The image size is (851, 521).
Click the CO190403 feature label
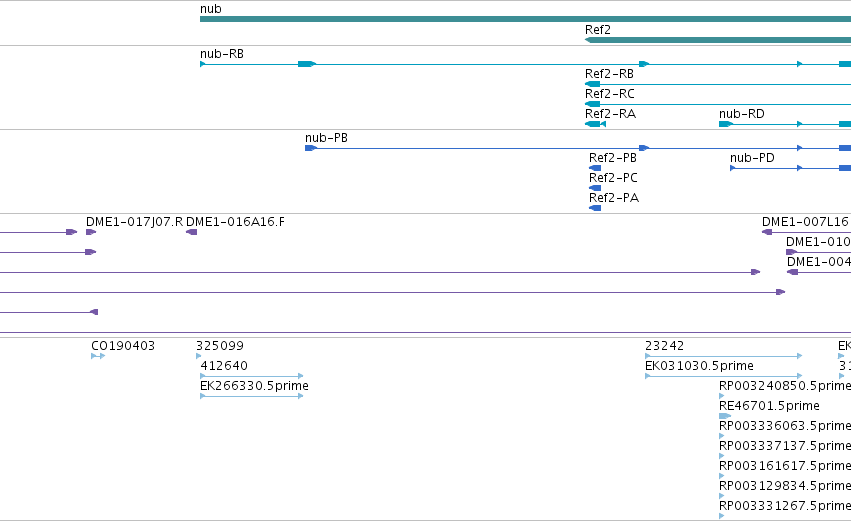point(123,346)
